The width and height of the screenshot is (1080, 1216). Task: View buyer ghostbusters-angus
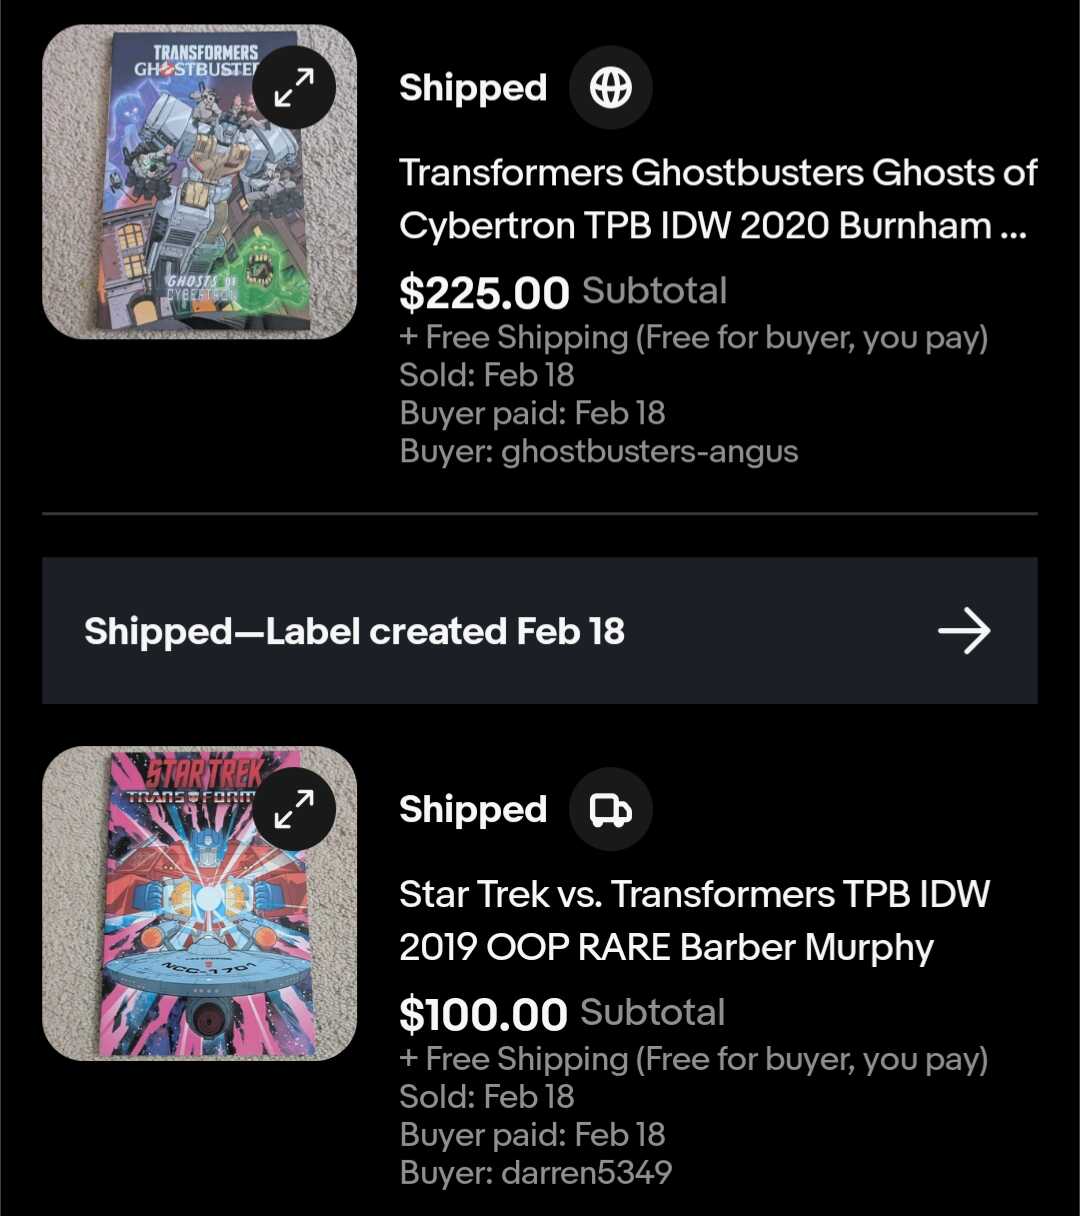click(649, 452)
